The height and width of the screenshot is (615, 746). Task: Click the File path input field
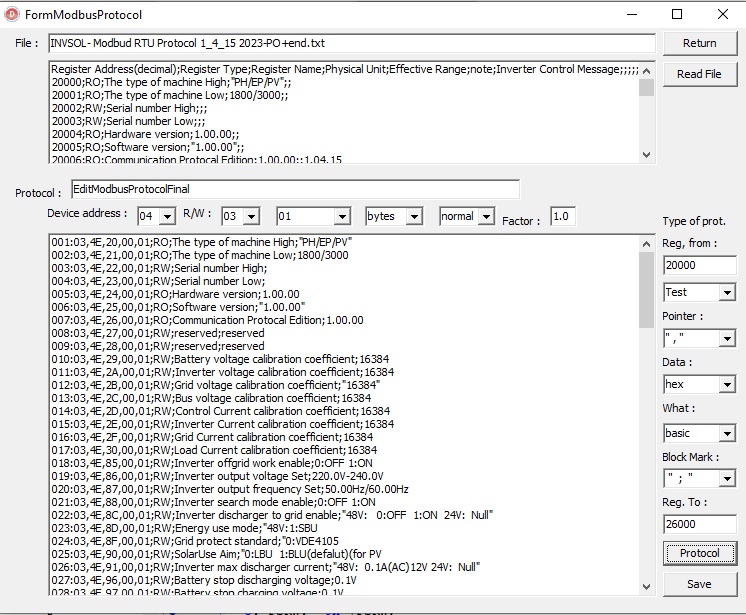pyautogui.click(x=350, y=44)
